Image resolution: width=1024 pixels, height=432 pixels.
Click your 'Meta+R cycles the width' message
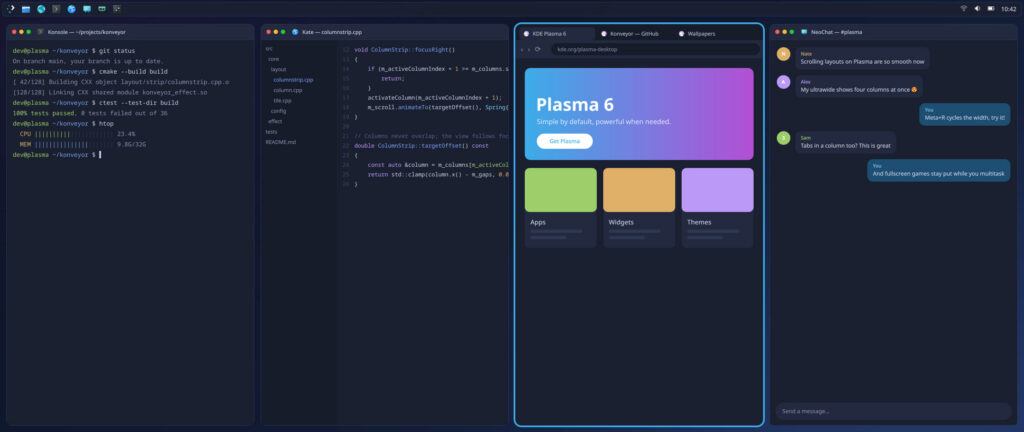coord(965,114)
